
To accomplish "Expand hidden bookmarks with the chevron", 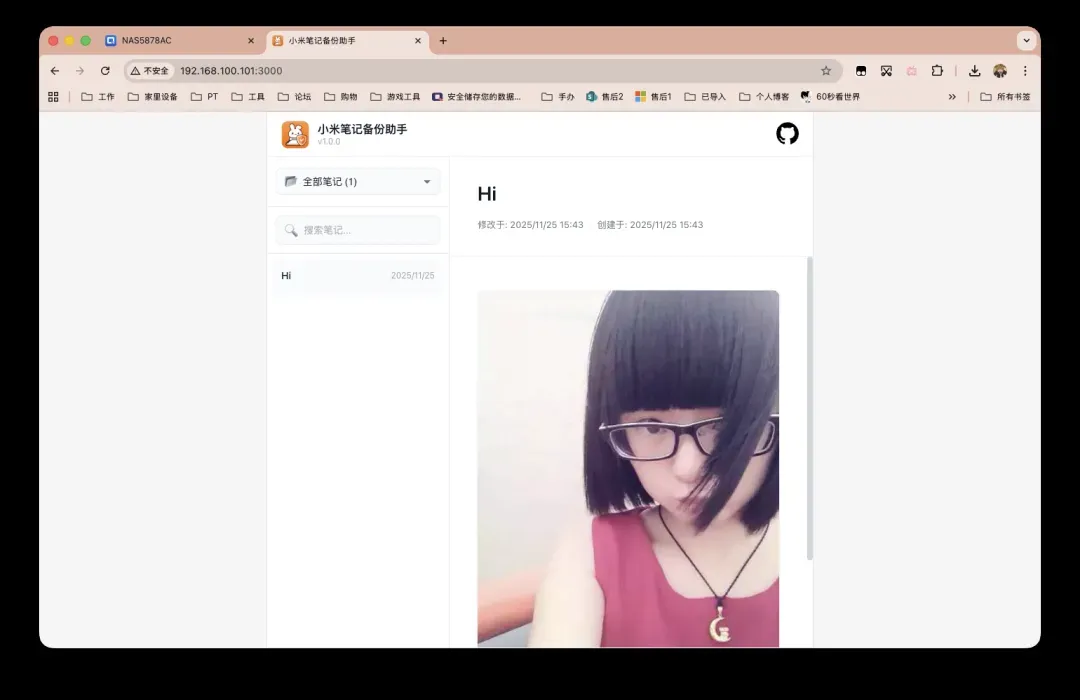I will (953, 96).
